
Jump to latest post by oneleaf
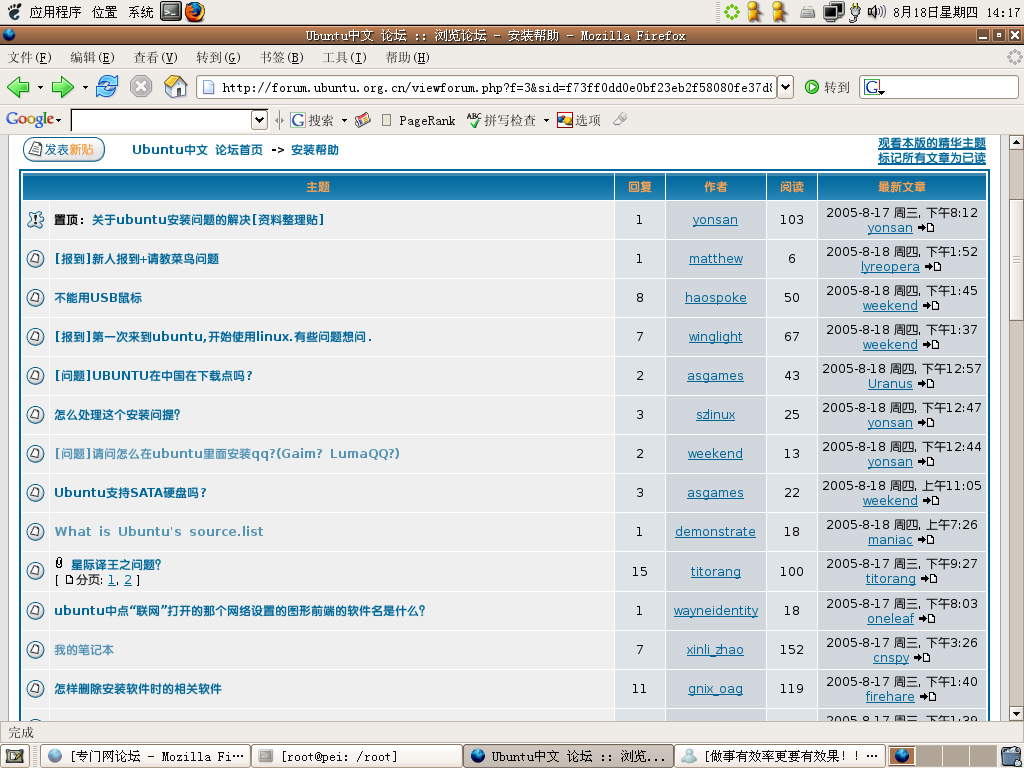927,618
